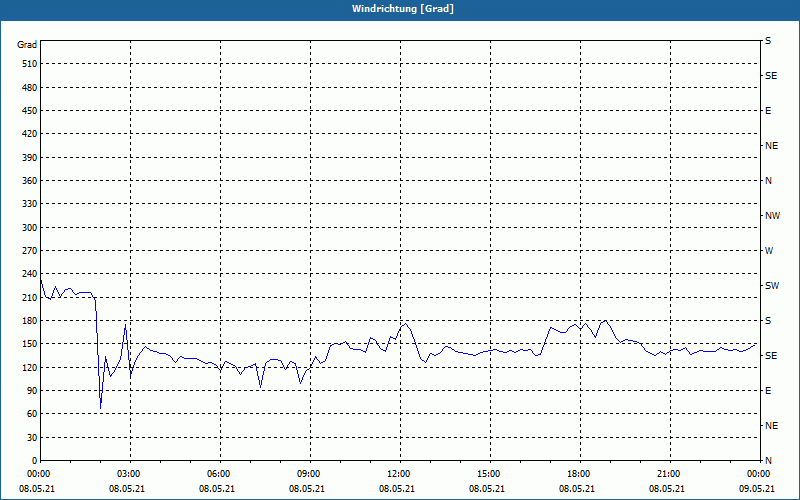Select the 08.05.21 date under 12:00
800x500 pixels.
point(396,489)
